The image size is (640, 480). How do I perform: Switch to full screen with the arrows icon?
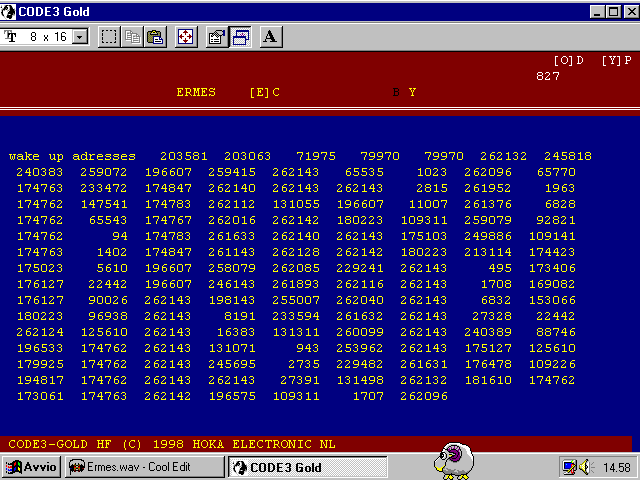point(186,37)
